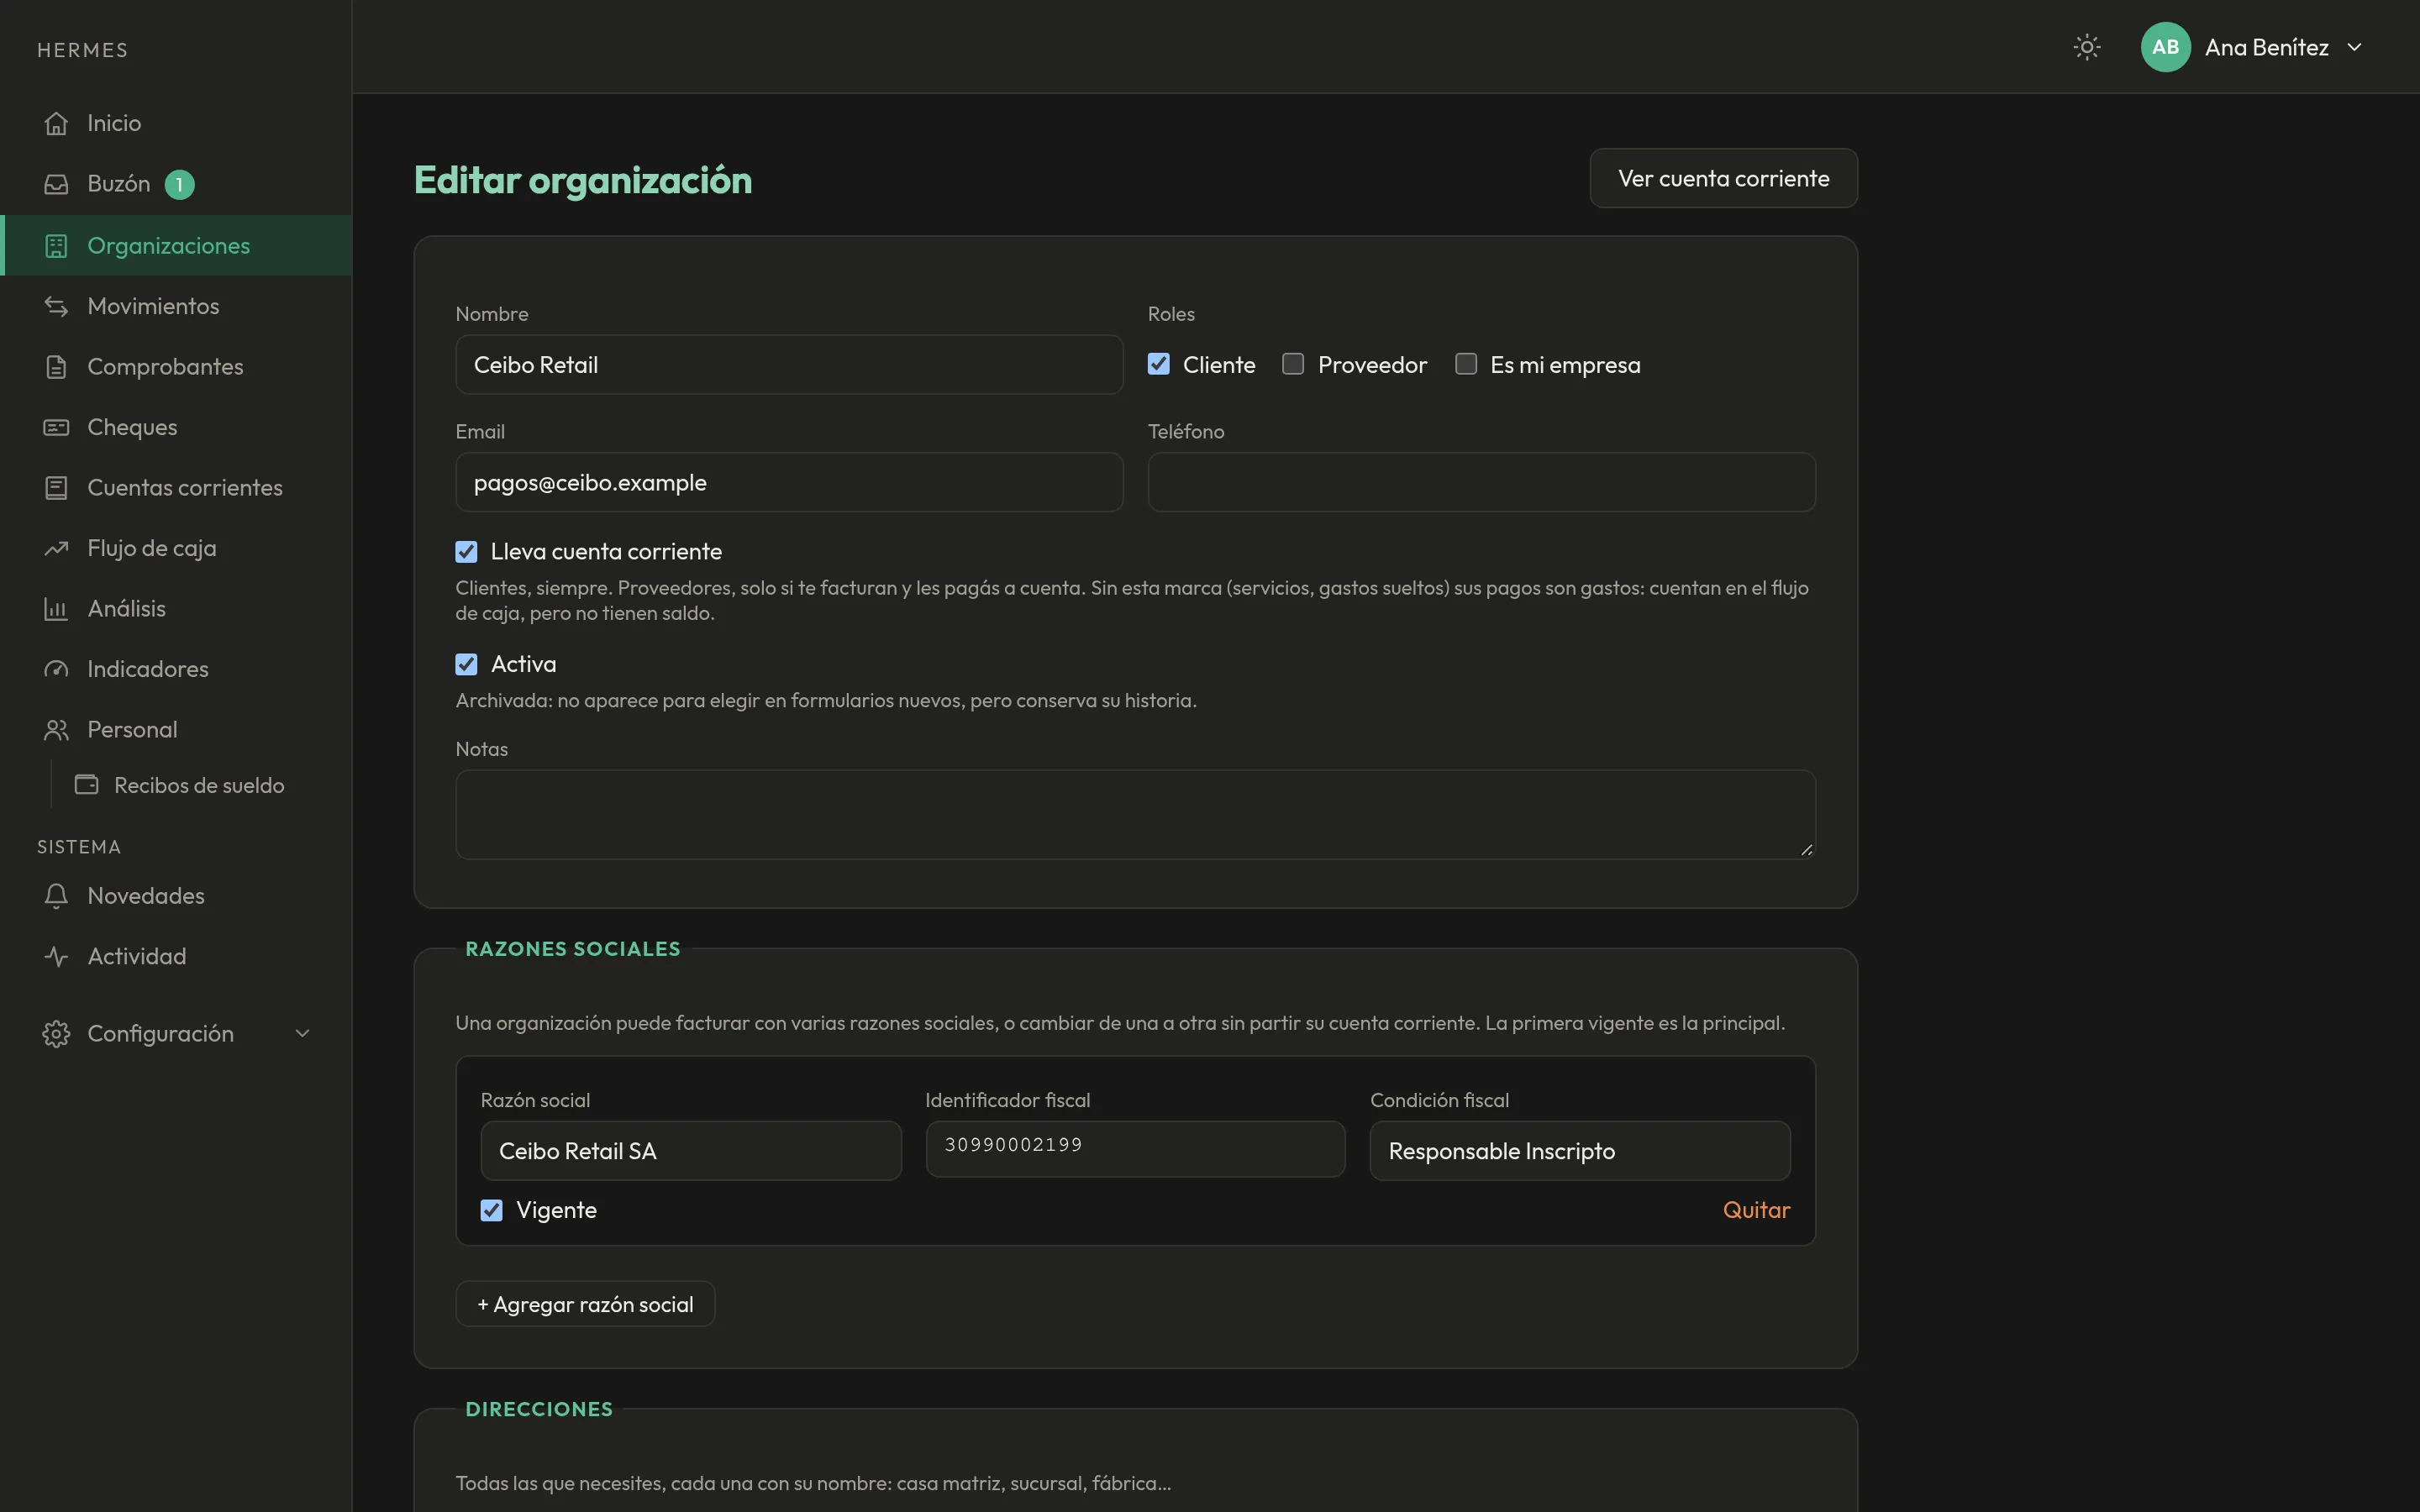Click the Personal people icon

tap(56, 730)
